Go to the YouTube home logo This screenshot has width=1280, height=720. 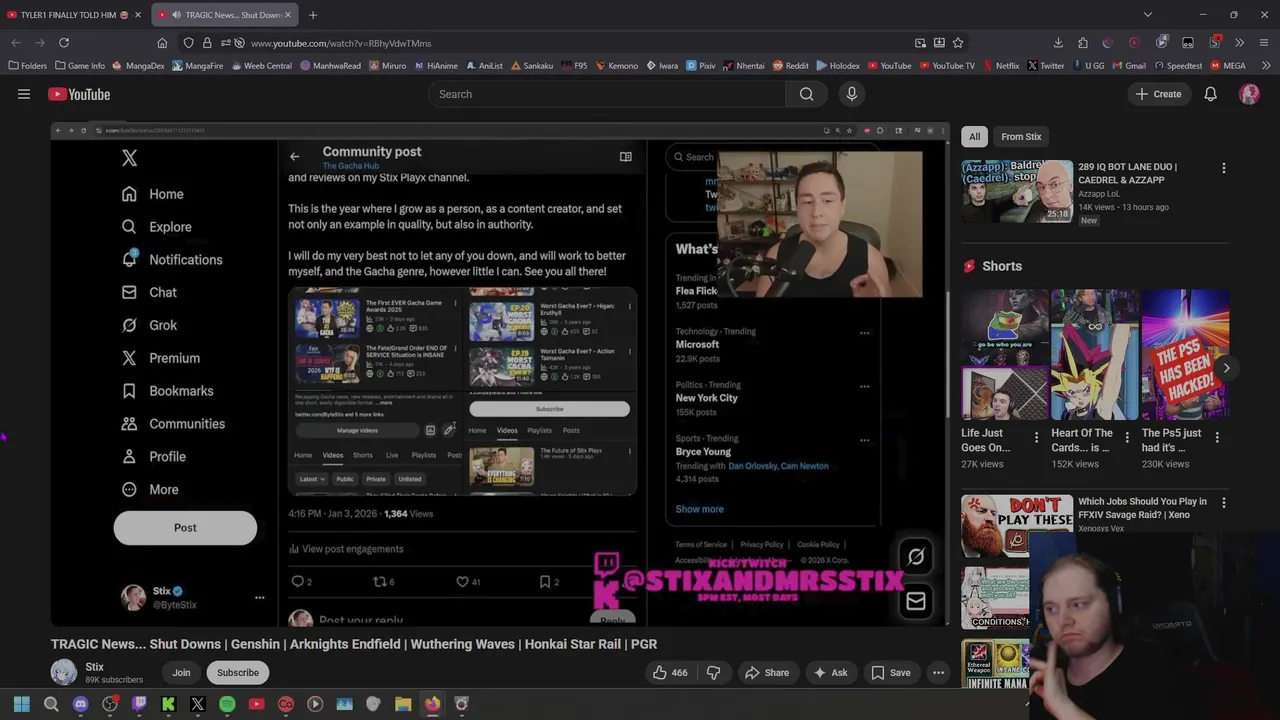pos(79,94)
